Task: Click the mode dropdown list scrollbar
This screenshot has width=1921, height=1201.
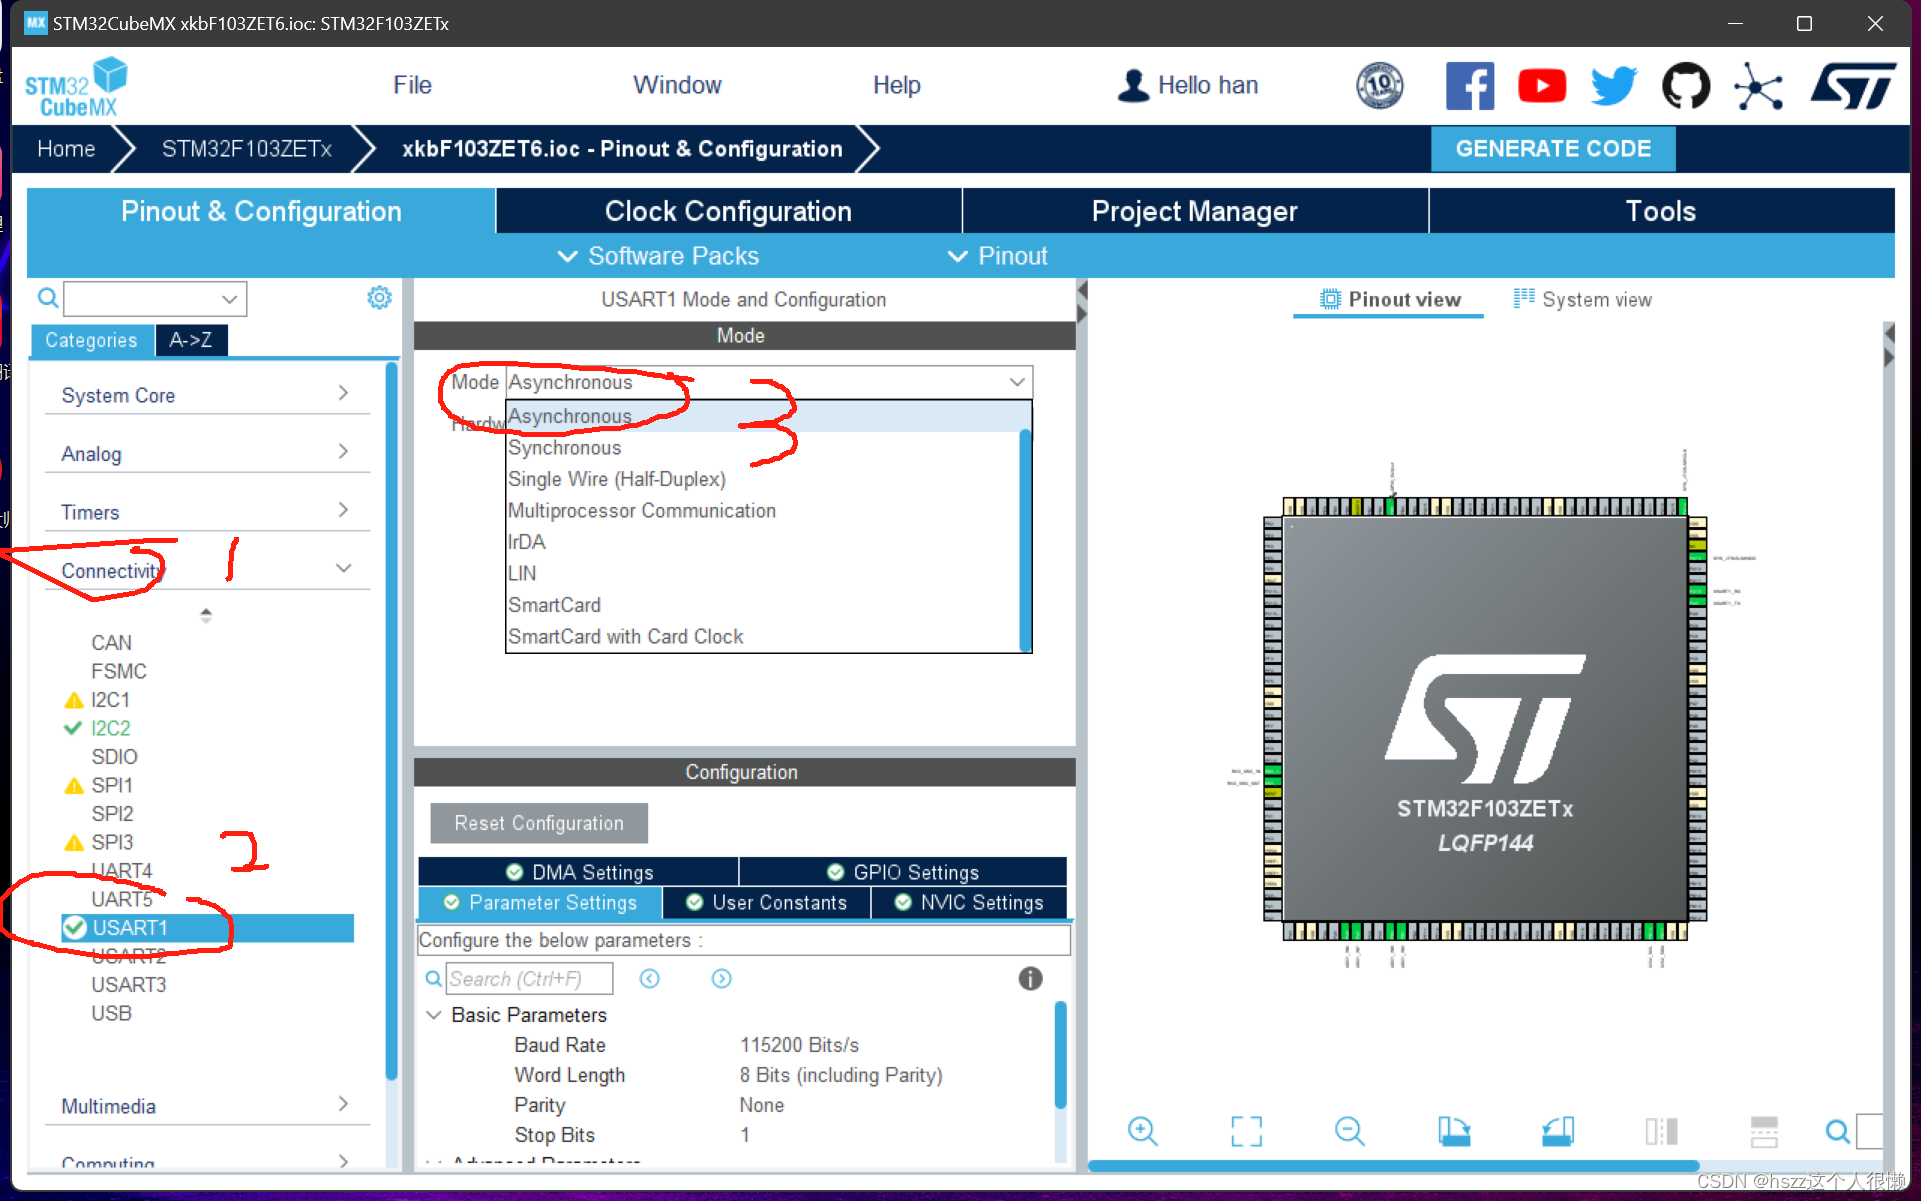Action: pos(1025,540)
